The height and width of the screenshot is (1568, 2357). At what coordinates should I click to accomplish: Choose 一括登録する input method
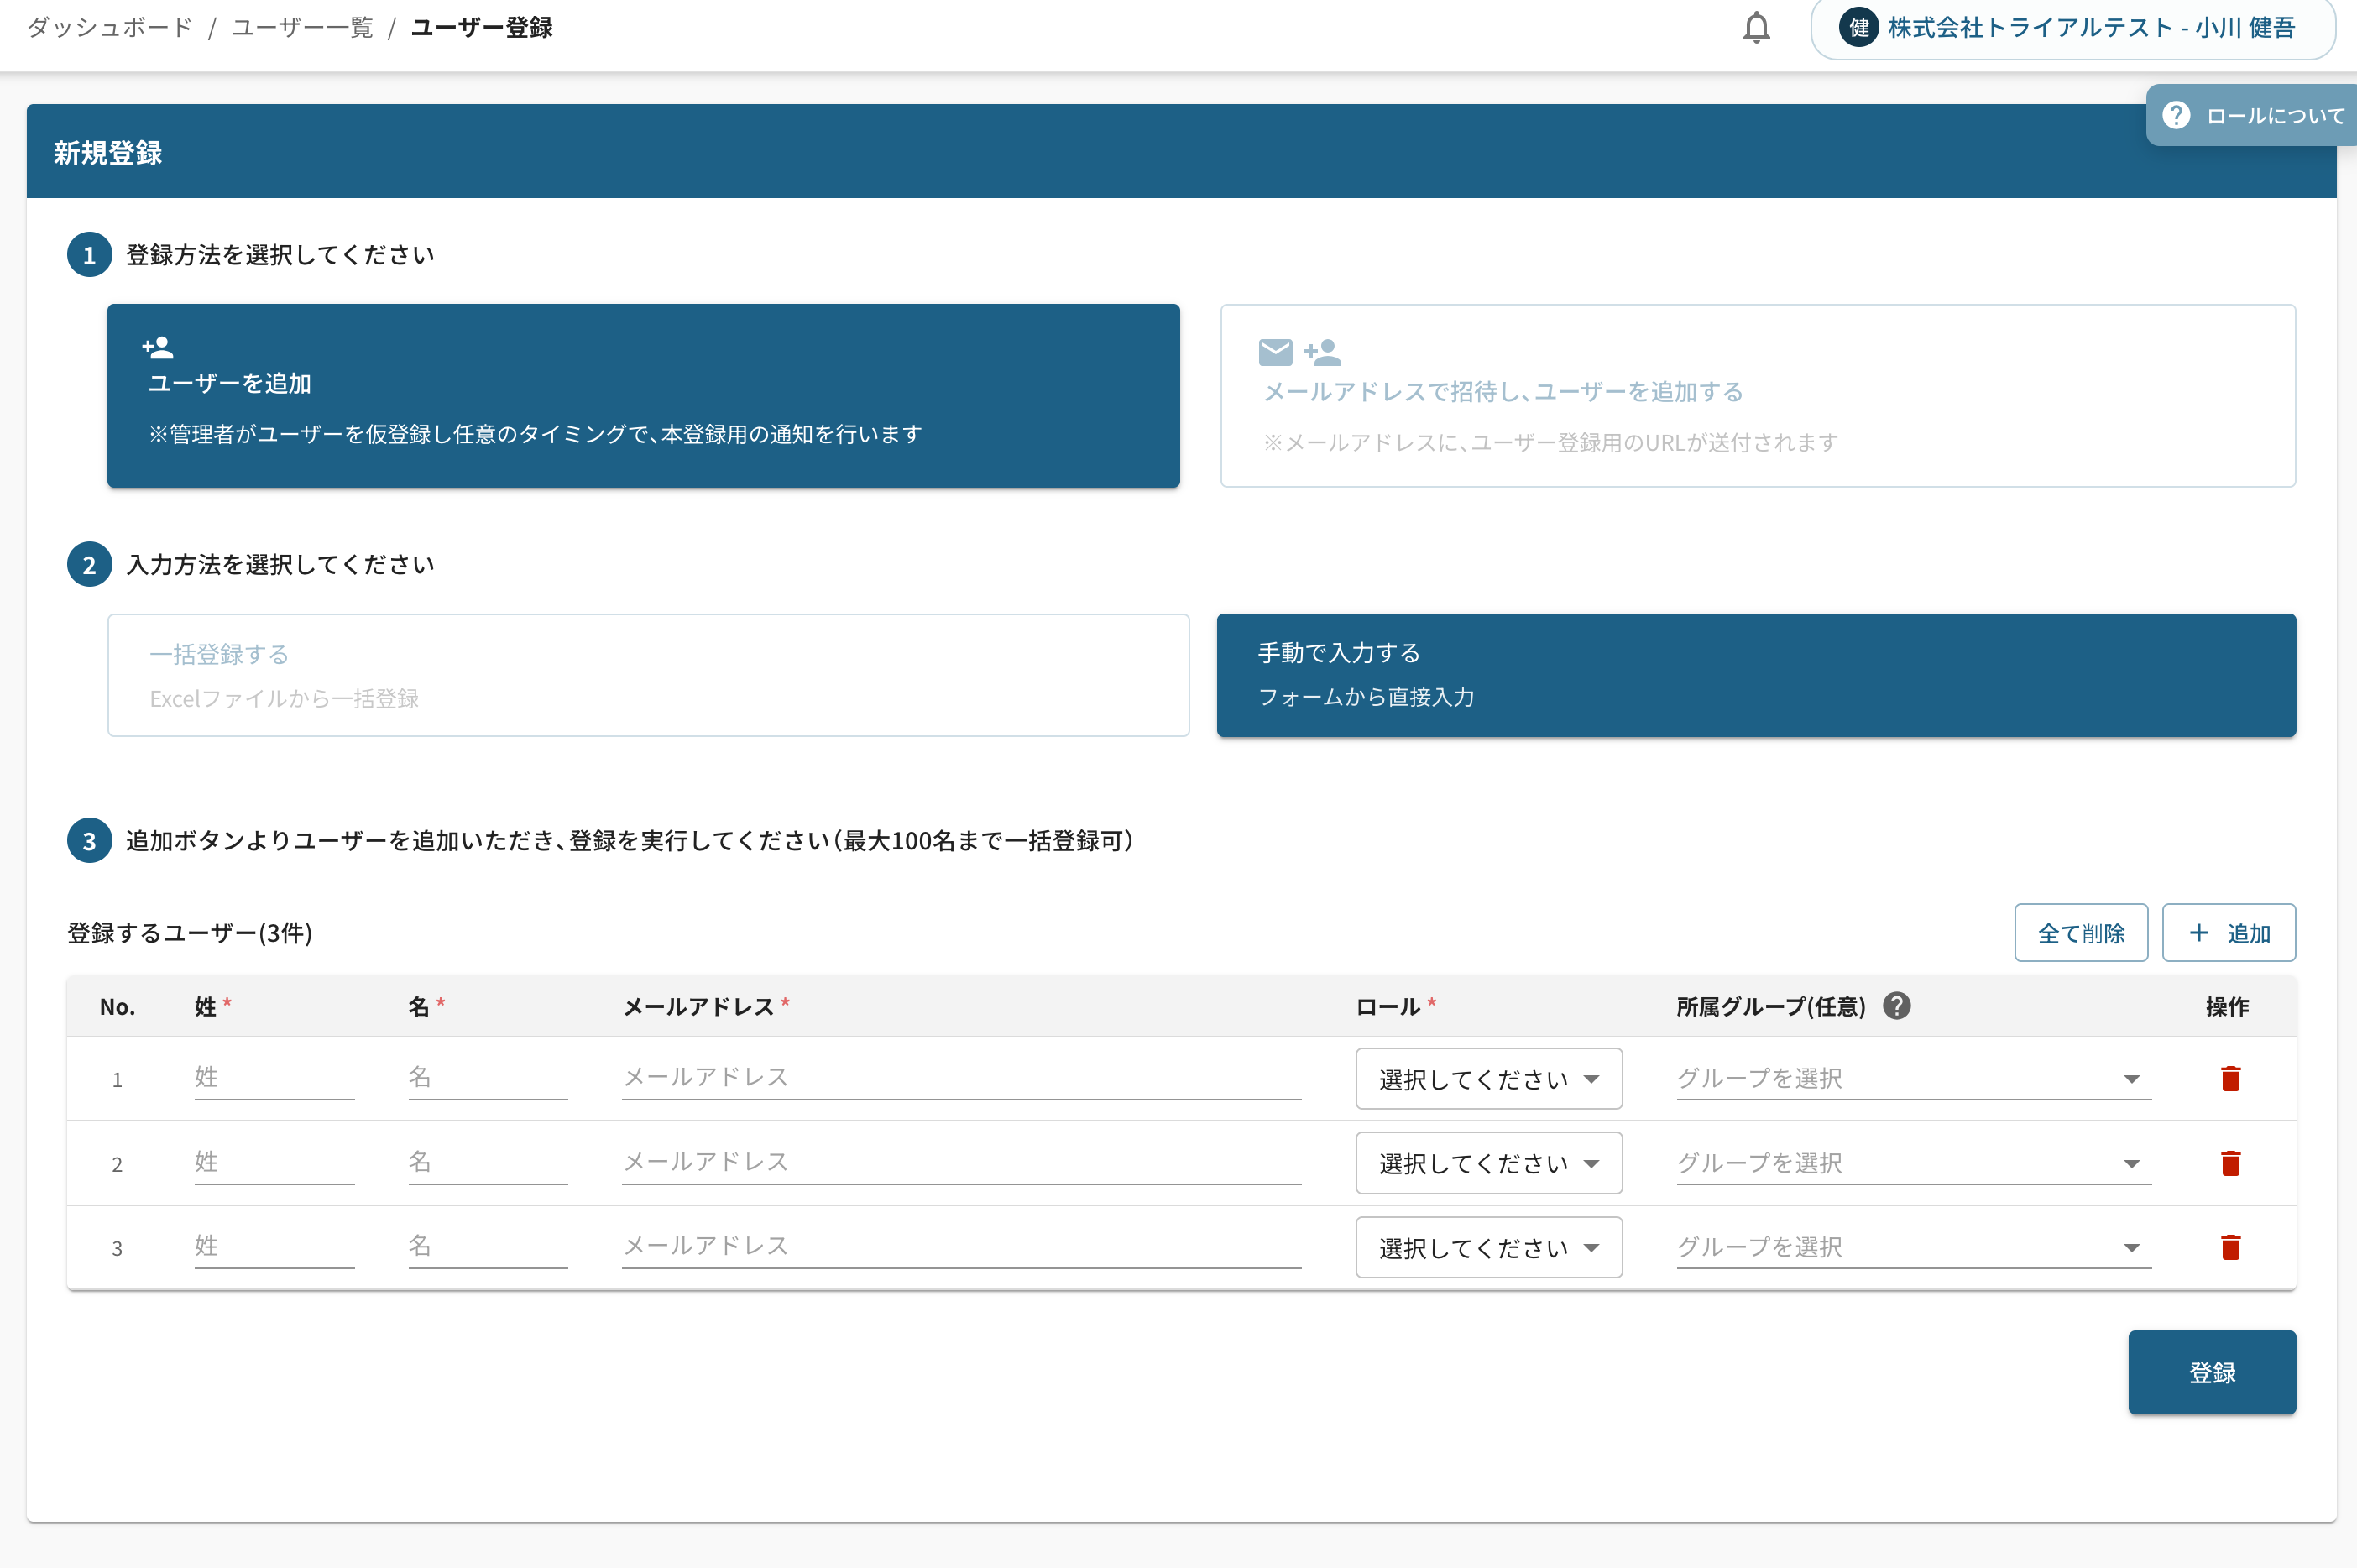coord(648,675)
